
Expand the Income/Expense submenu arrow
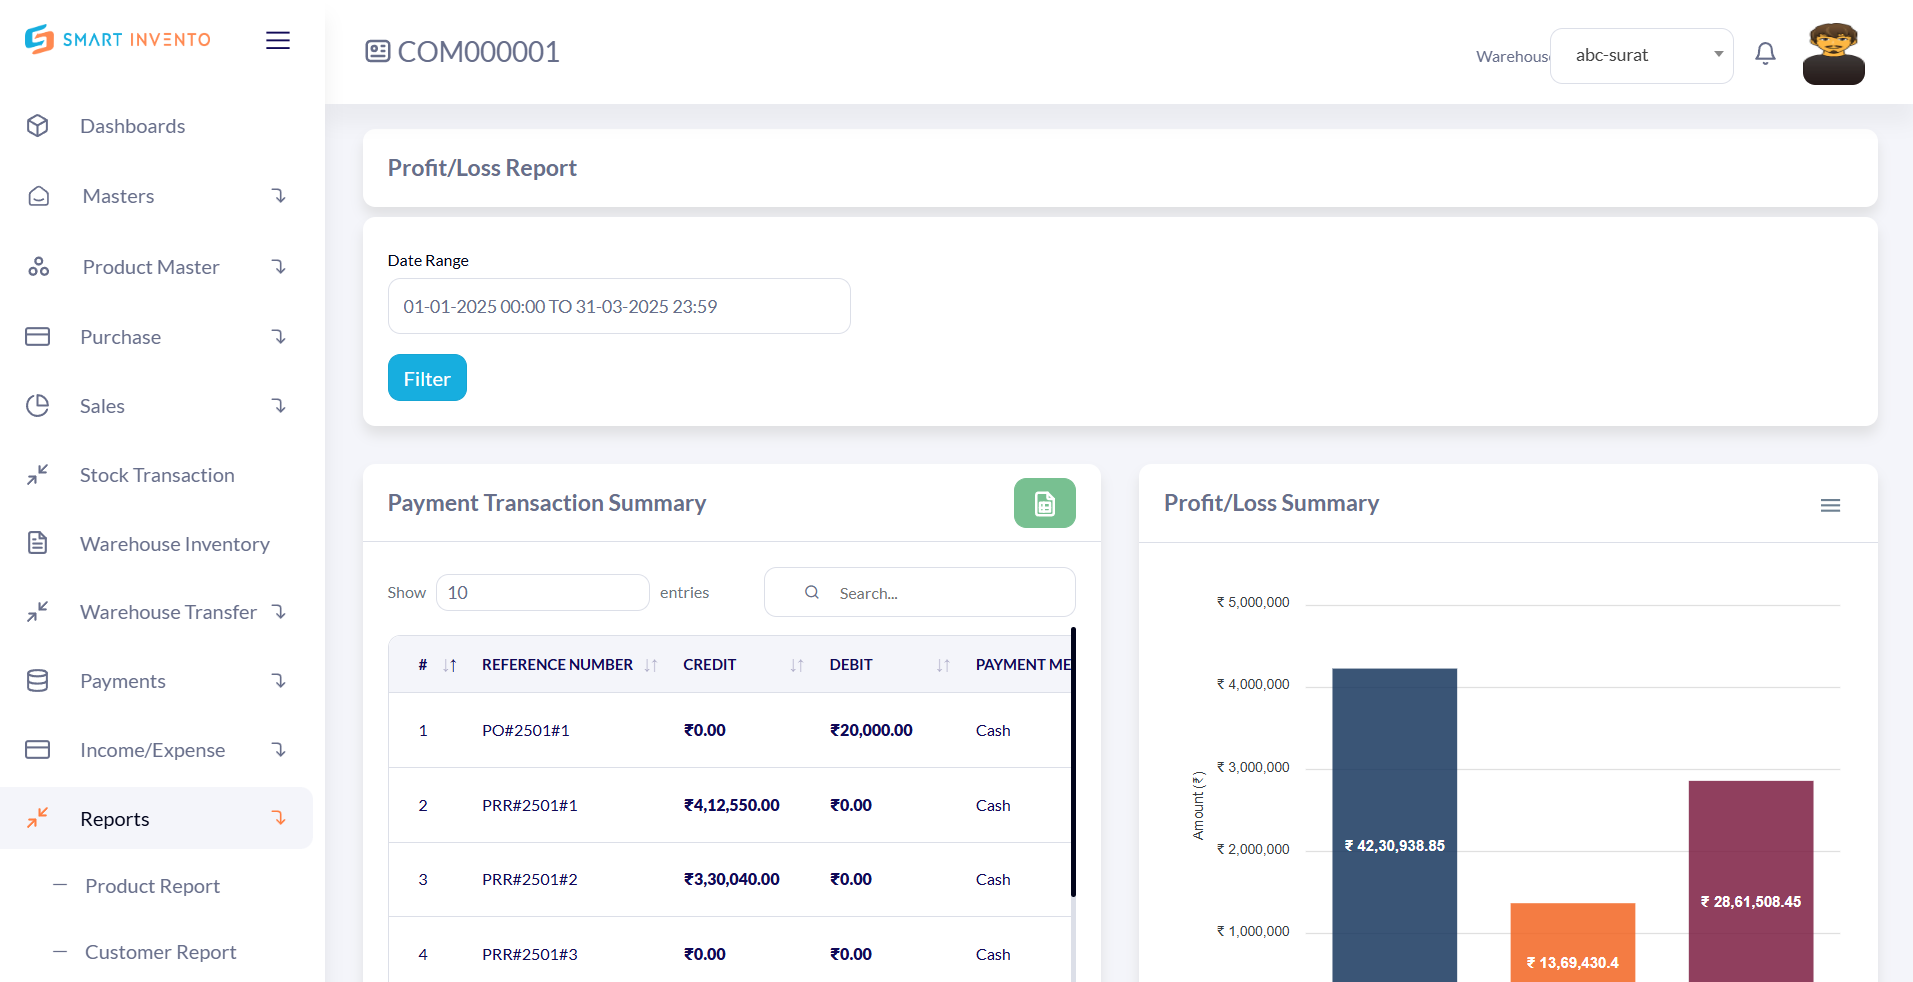click(x=279, y=750)
